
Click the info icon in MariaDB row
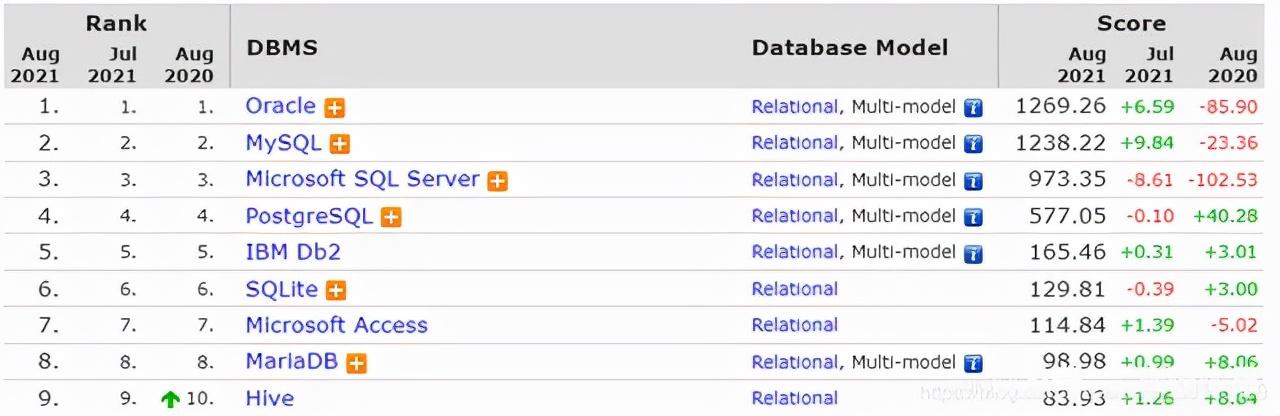[x=973, y=364]
